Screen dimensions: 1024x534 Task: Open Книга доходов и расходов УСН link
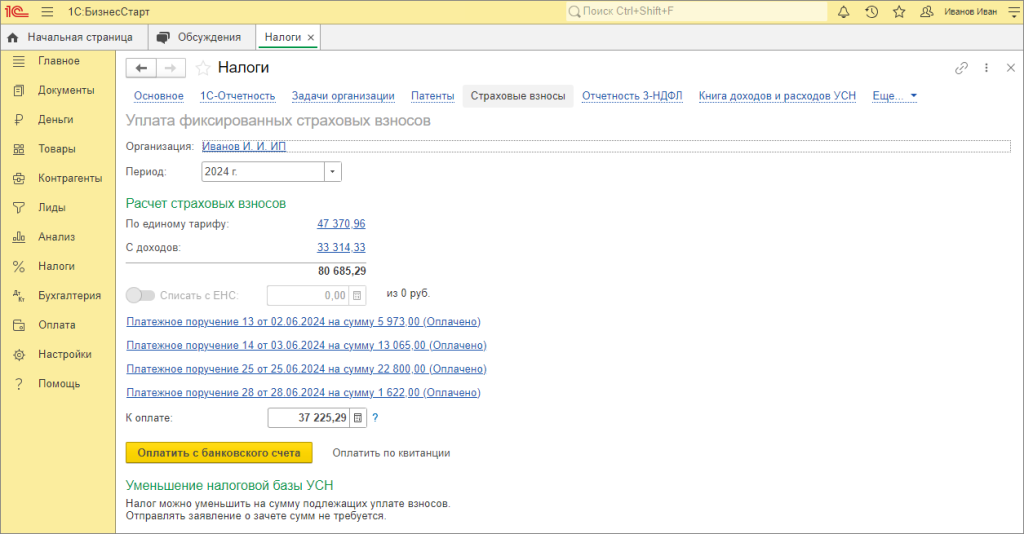coord(777,96)
